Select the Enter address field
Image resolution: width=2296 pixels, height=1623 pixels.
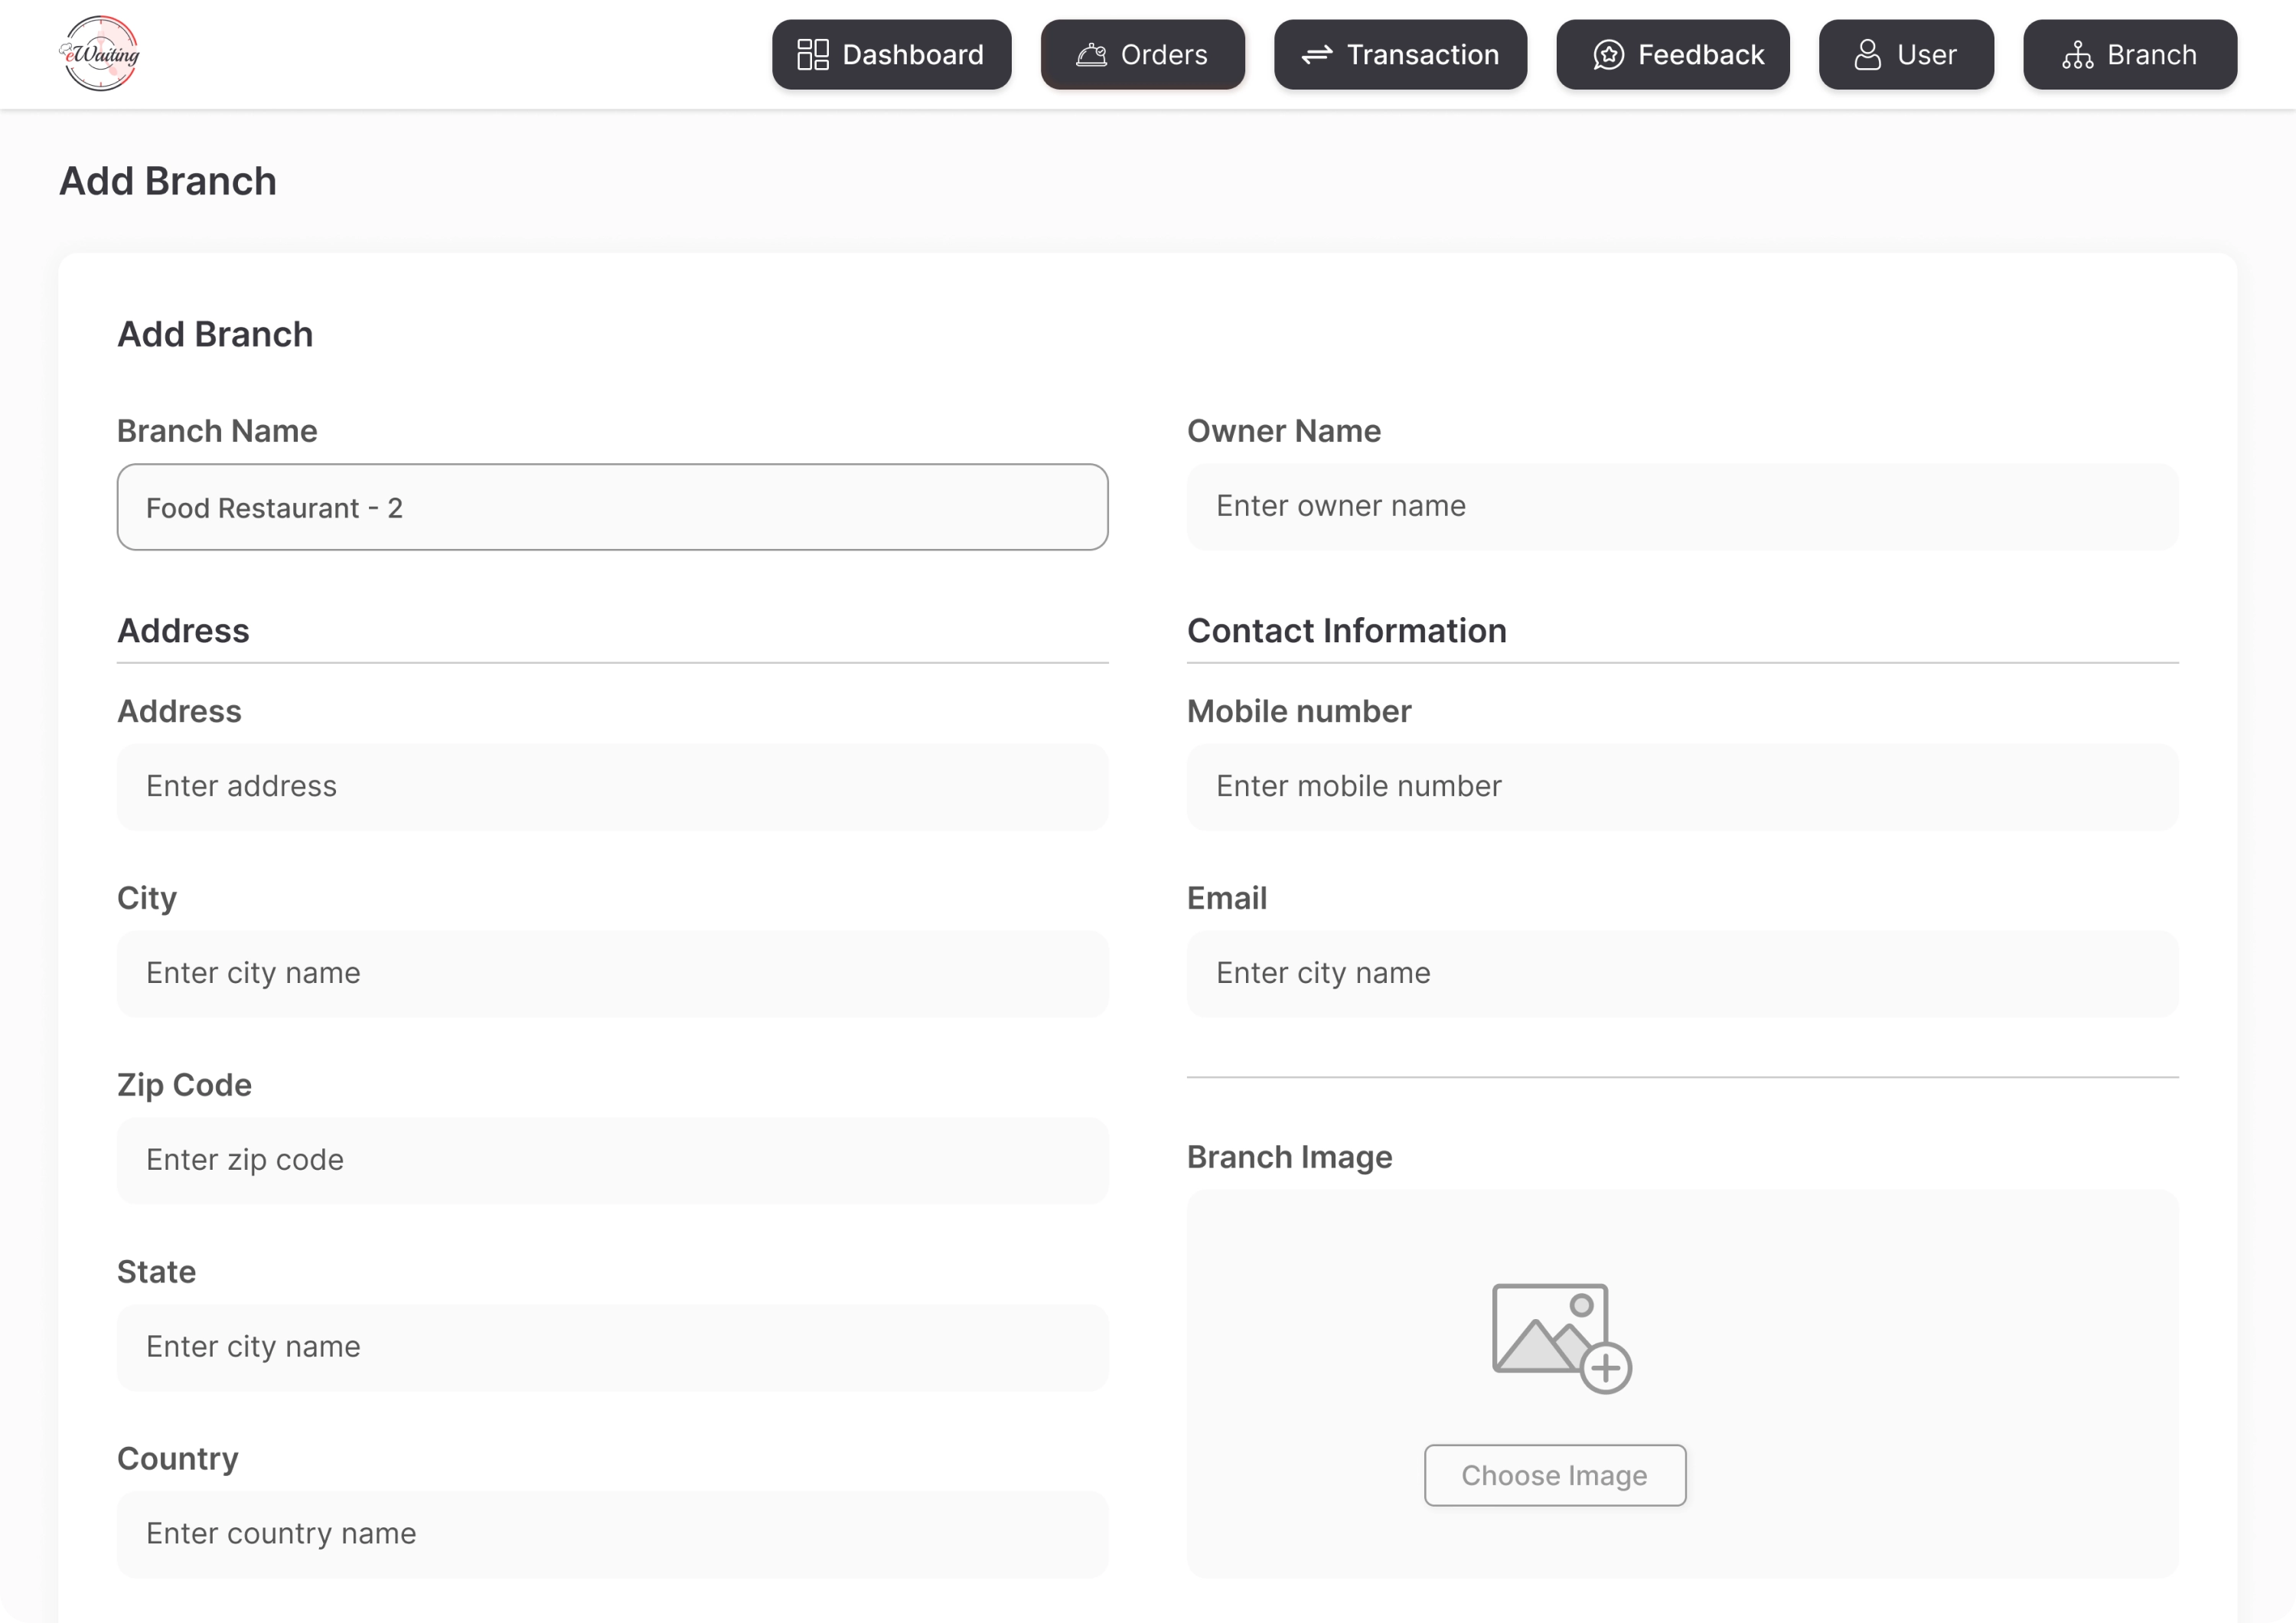pyautogui.click(x=612, y=786)
